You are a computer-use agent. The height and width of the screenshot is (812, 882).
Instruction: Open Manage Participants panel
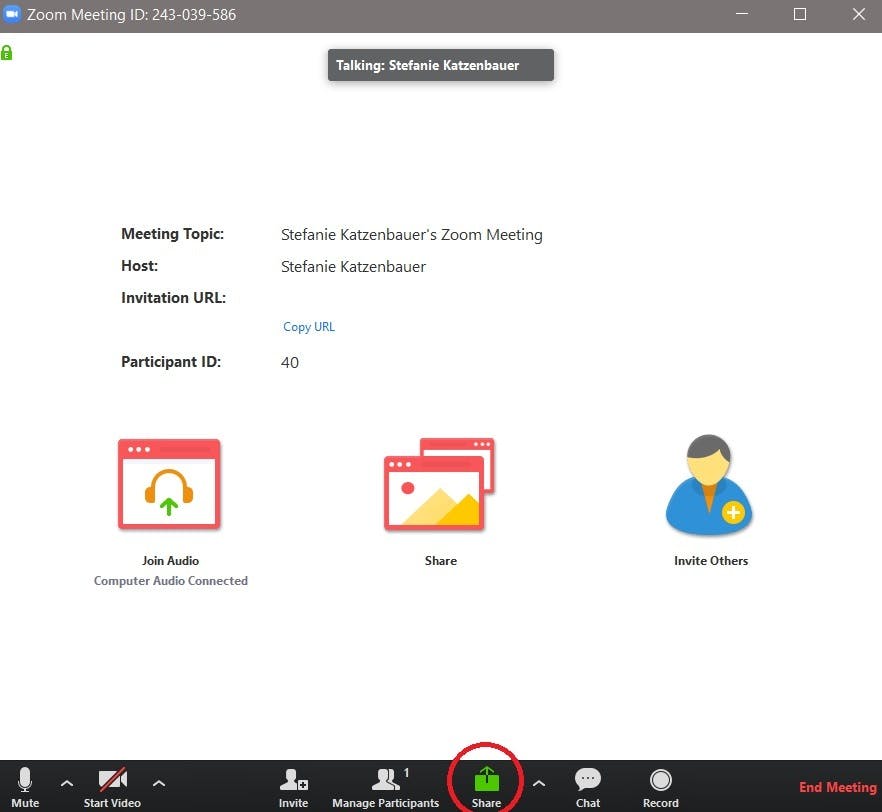click(385, 787)
